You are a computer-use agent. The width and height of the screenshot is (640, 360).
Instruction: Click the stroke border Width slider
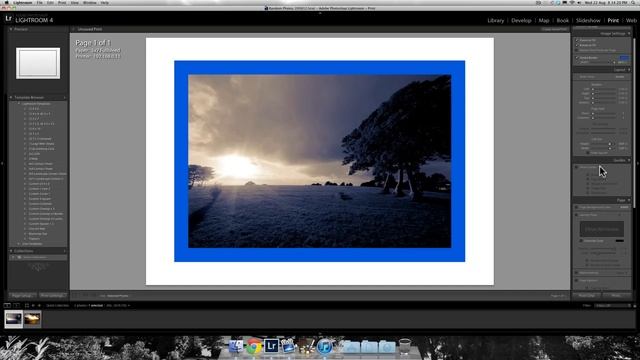(x=603, y=62)
